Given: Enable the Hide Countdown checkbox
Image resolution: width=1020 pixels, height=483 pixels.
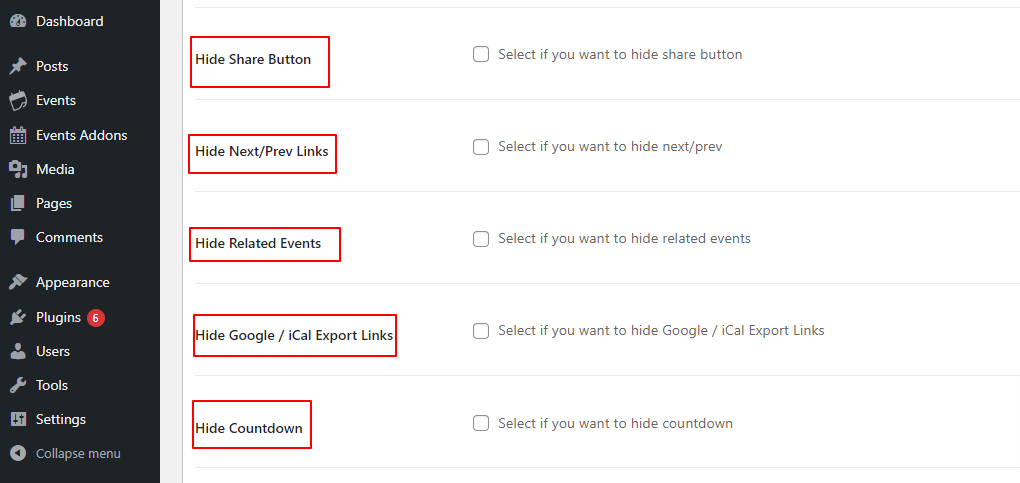Looking at the screenshot, I should [481, 423].
